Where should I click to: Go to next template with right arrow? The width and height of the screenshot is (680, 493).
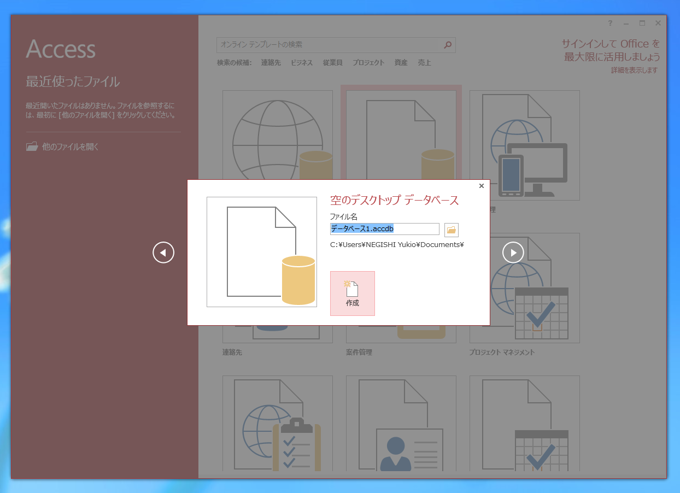[x=513, y=252]
